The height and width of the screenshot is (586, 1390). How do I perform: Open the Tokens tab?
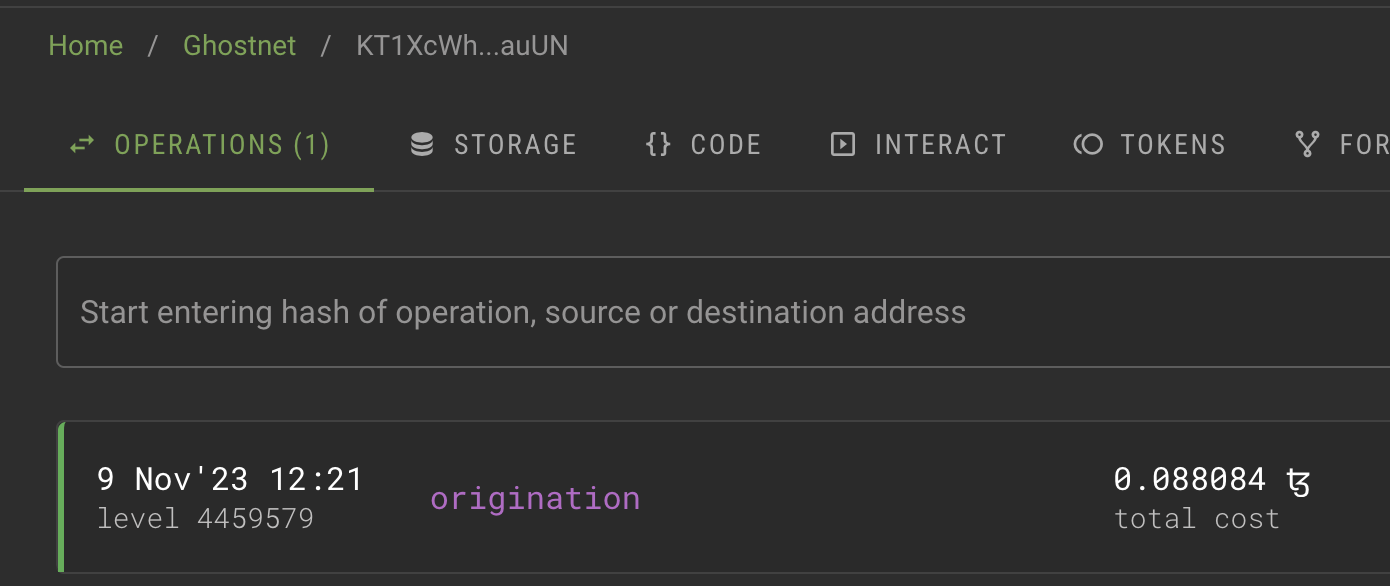(1173, 145)
